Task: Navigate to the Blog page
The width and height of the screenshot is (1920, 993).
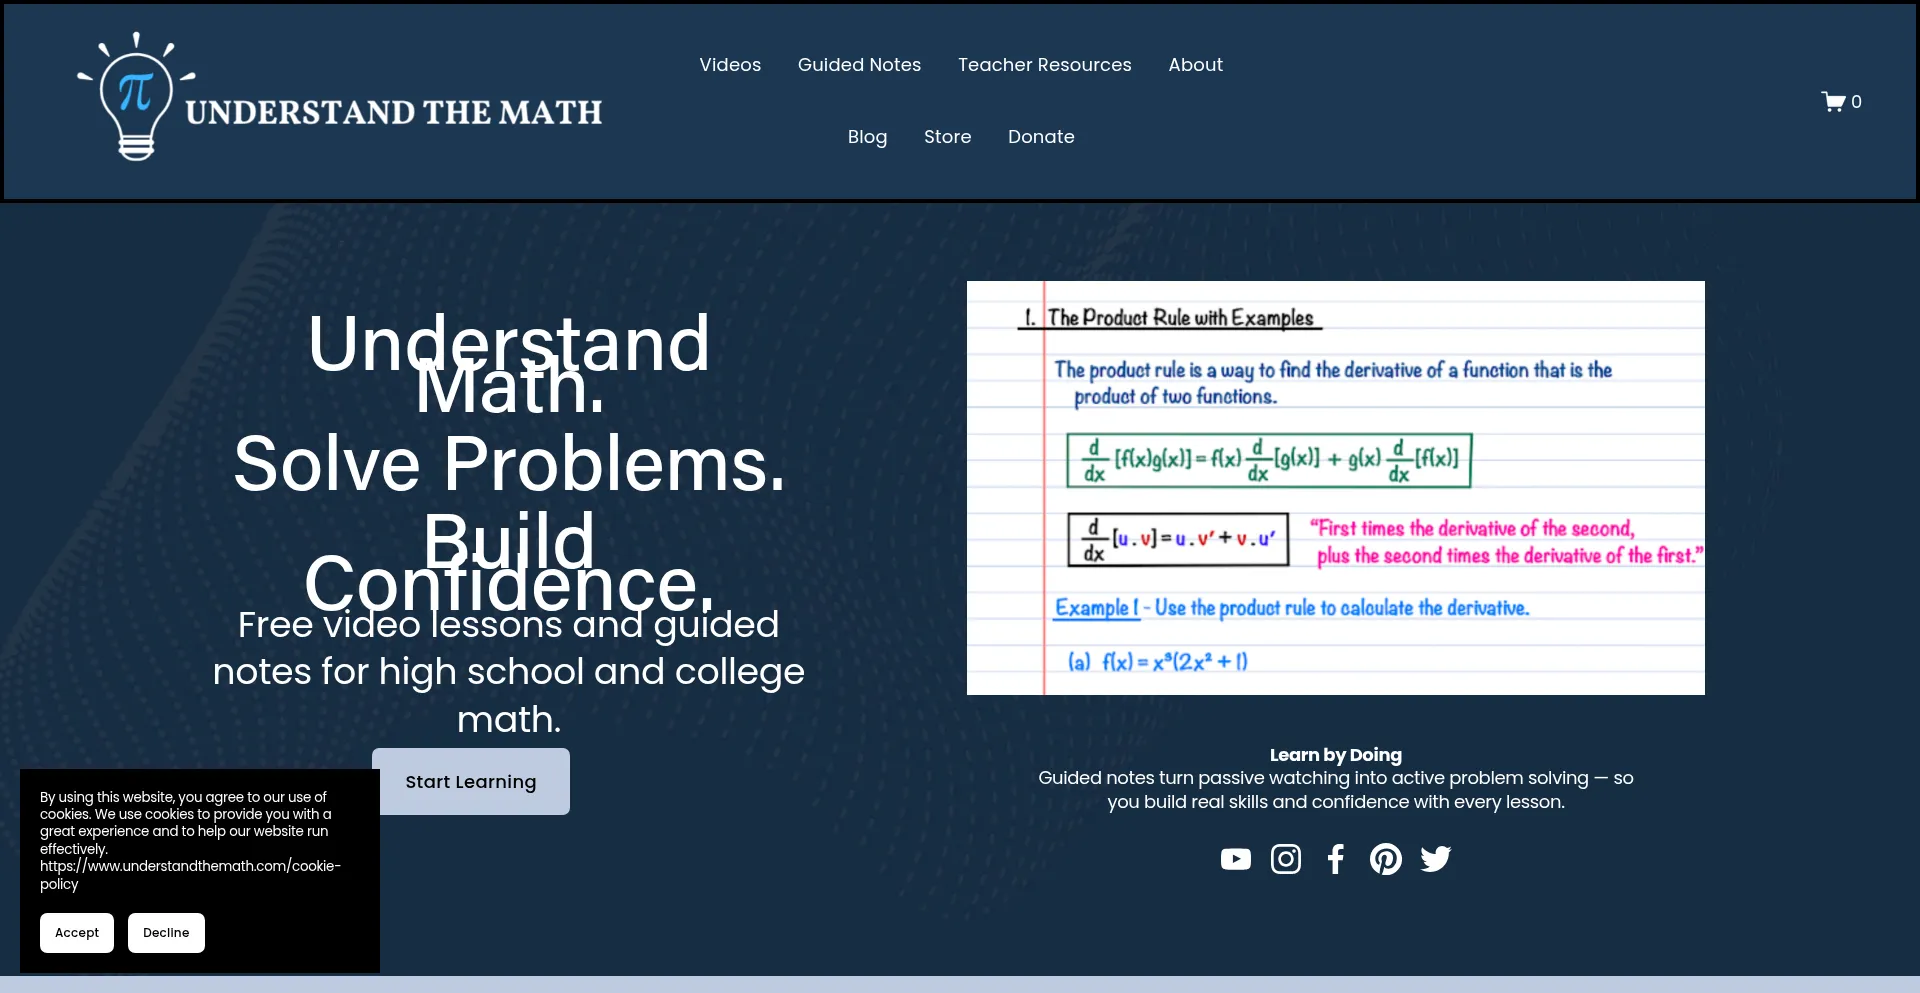Action: click(x=867, y=137)
